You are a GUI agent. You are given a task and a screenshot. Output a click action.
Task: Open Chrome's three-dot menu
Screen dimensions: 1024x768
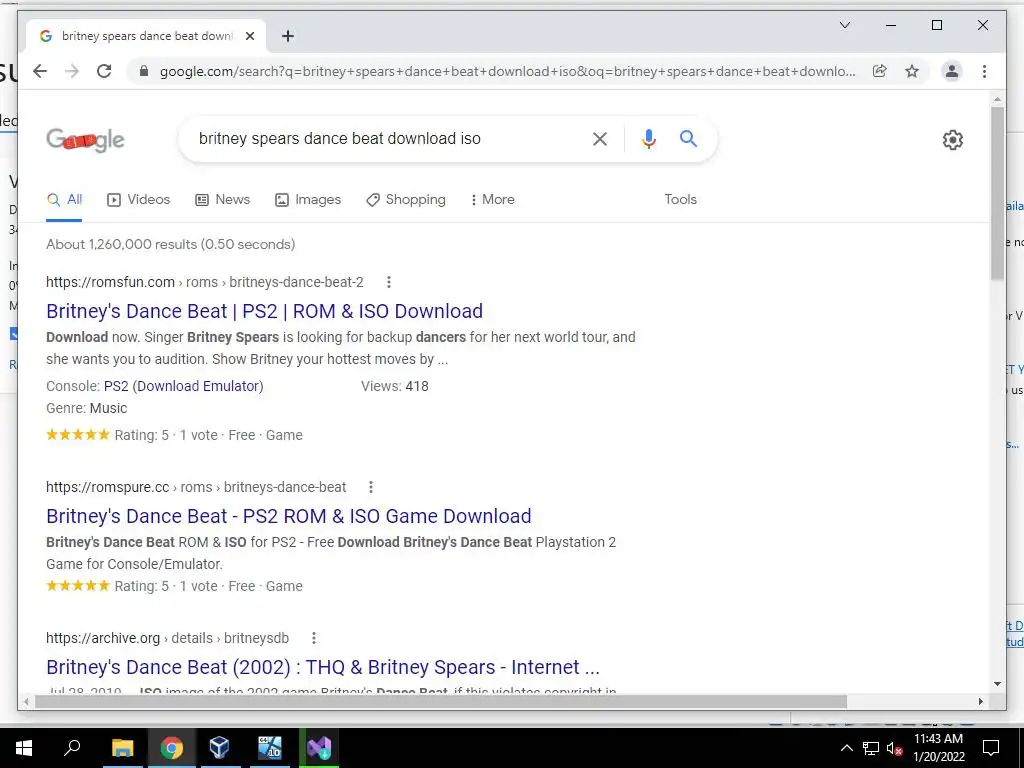pyautogui.click(x=984, y=71)
